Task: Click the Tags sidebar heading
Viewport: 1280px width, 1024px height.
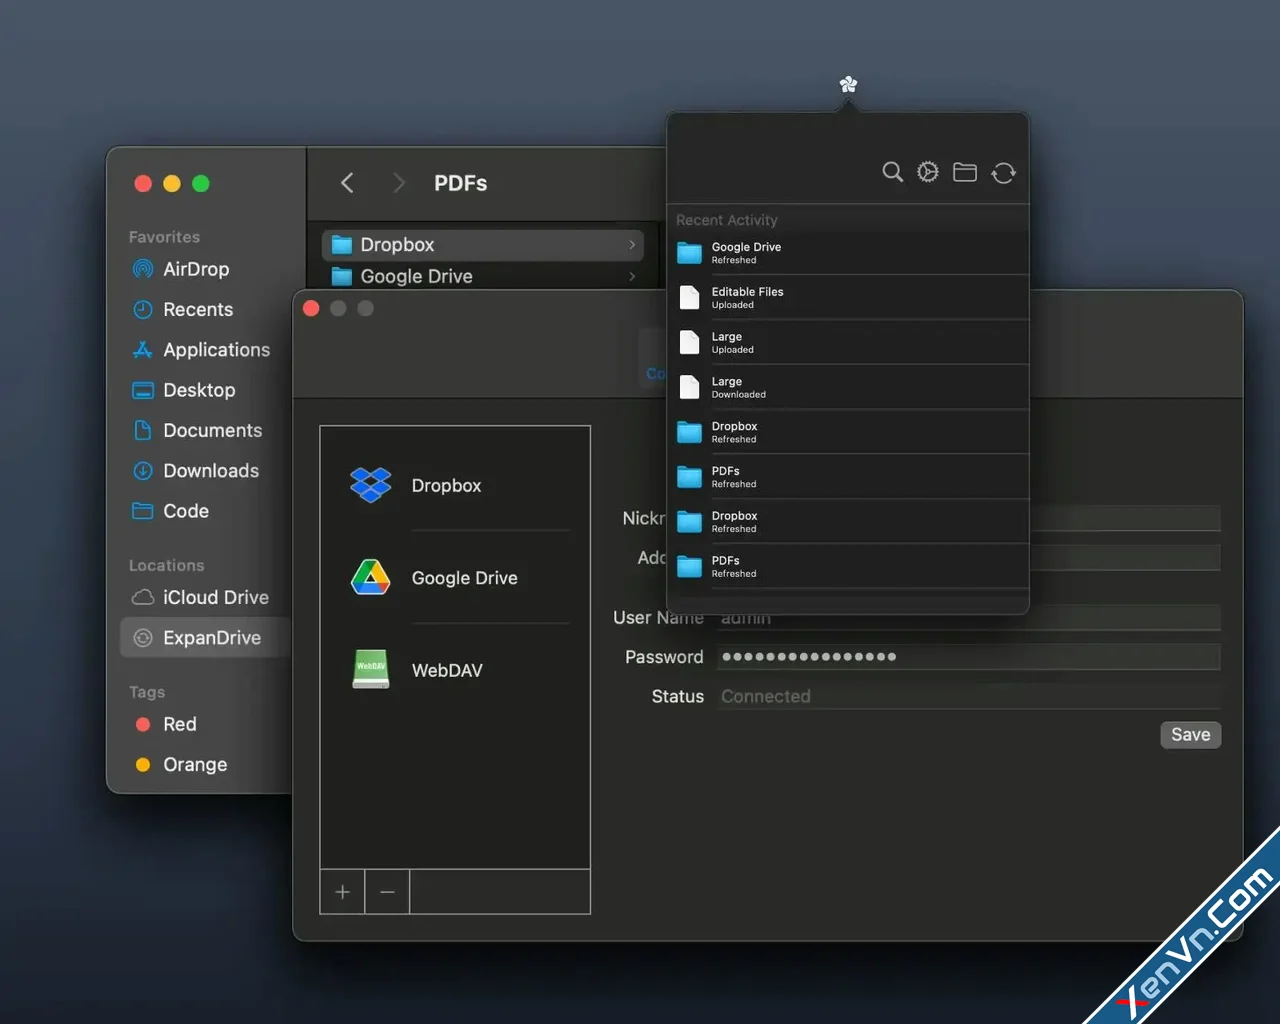Action: pyautogui.click(x=147, y=692)
